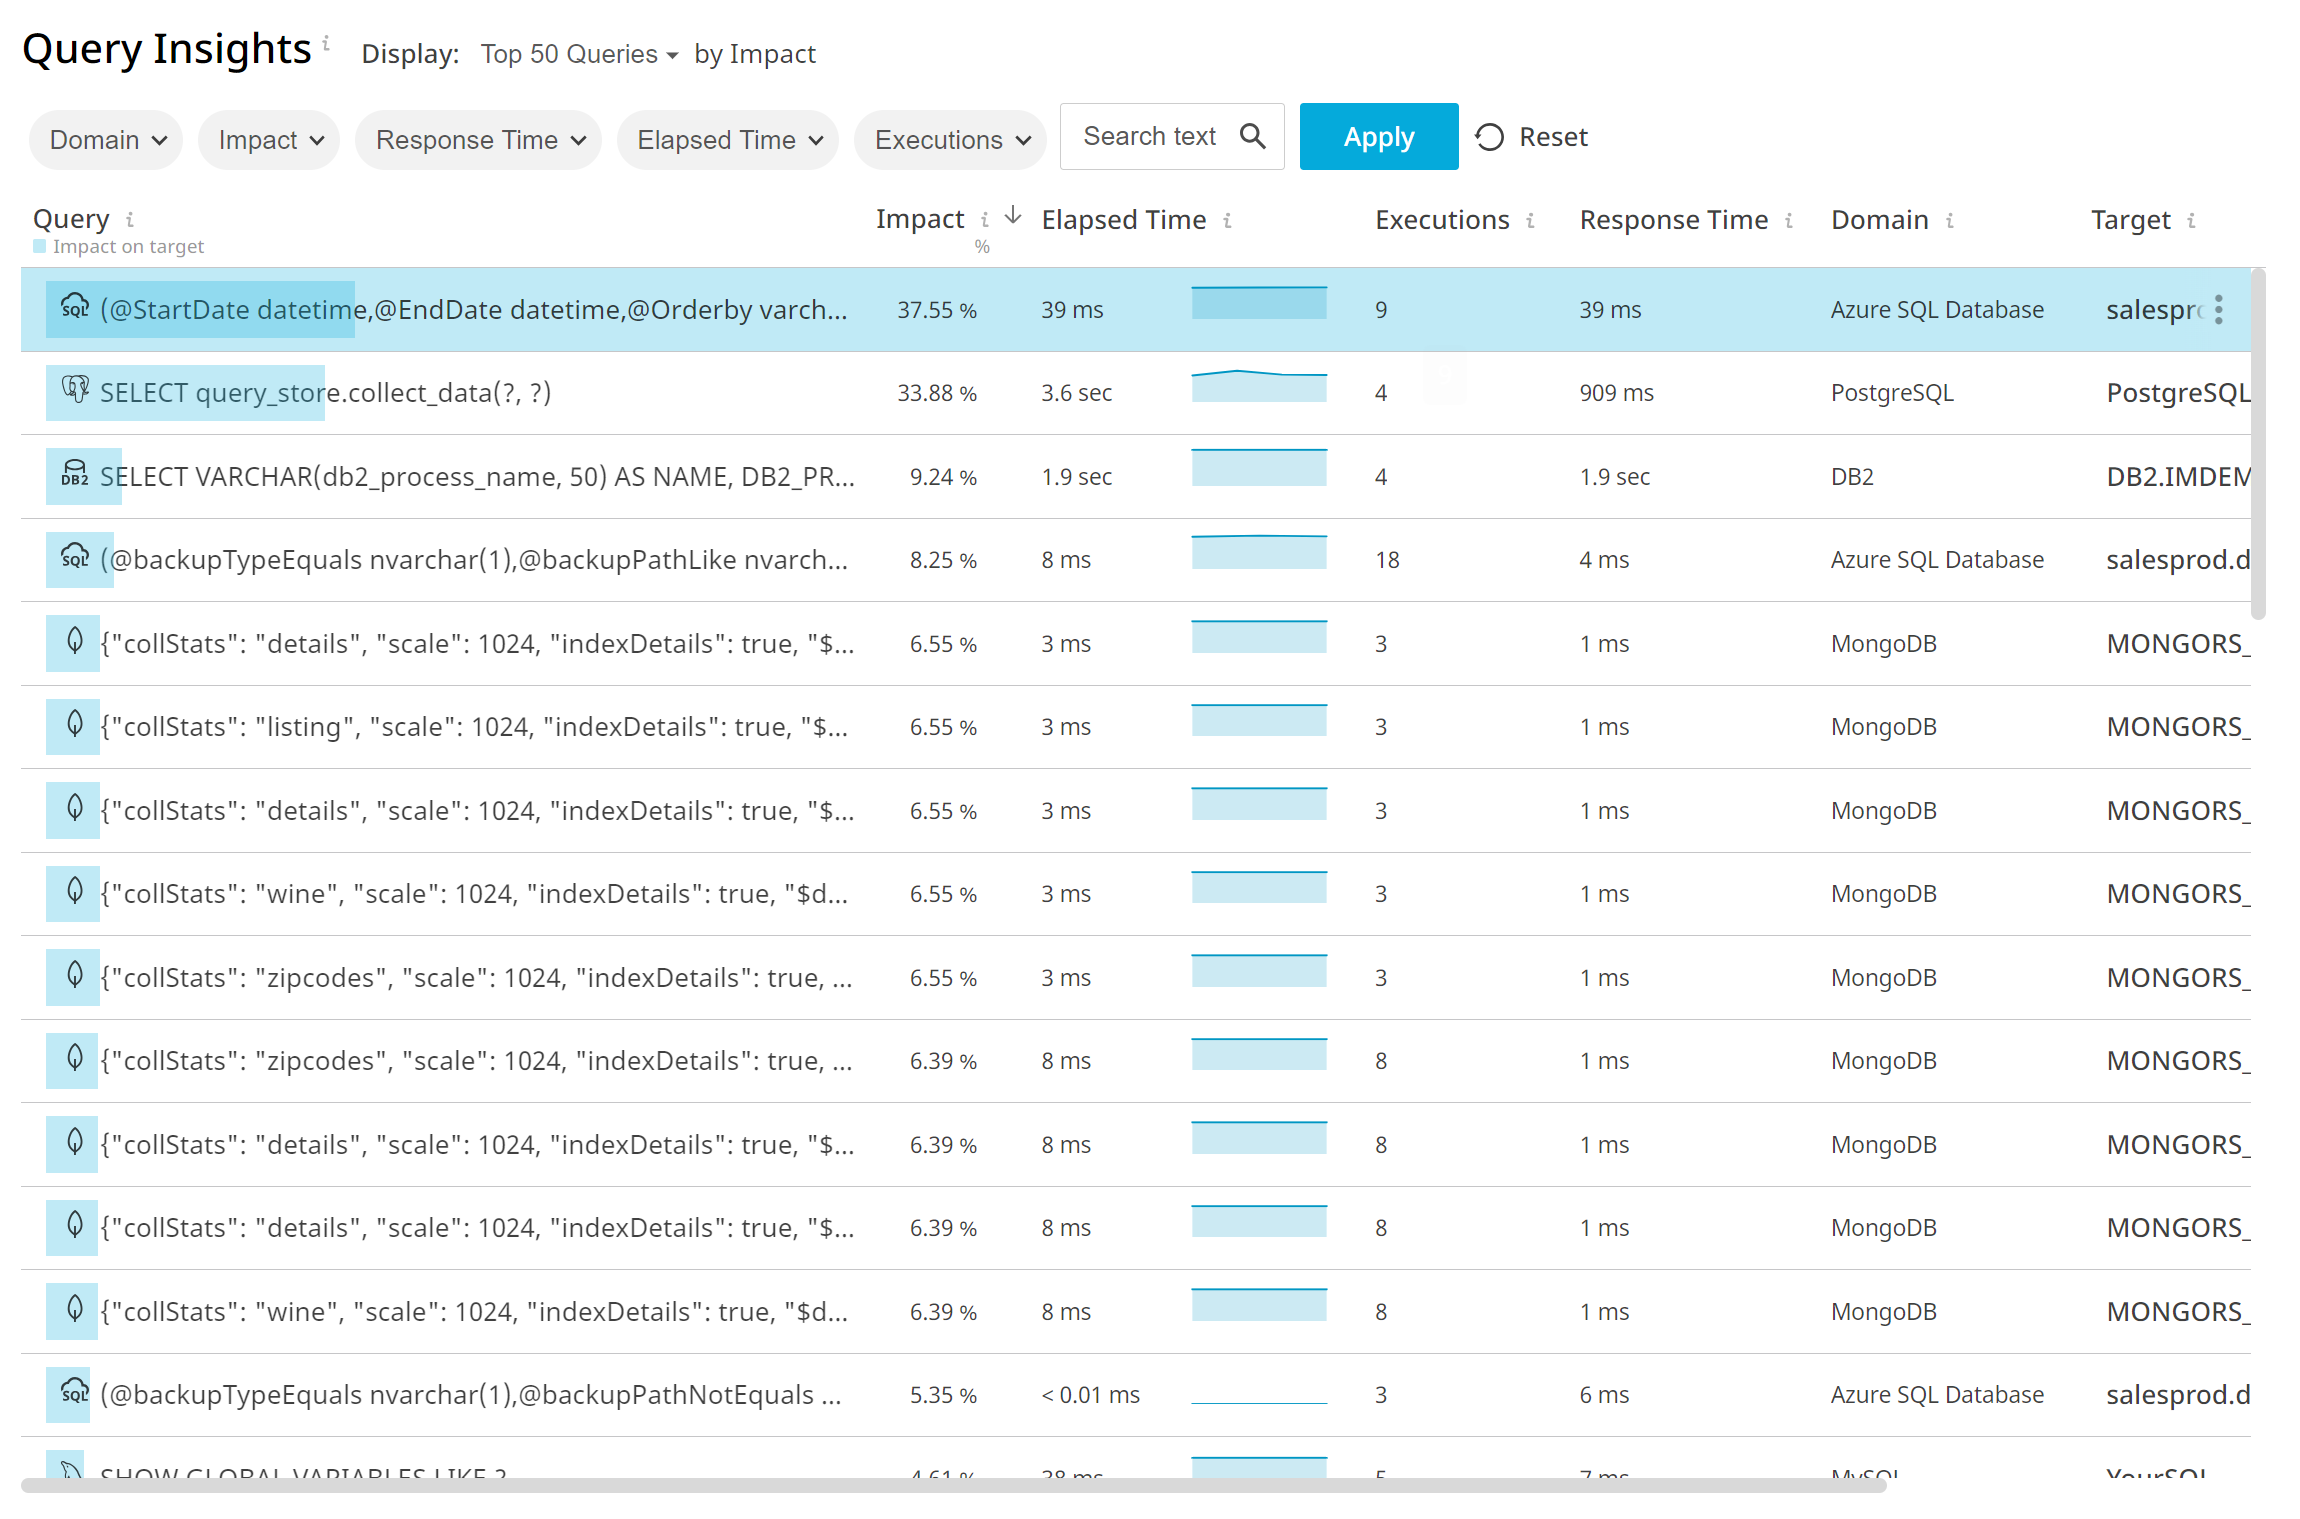
Task: Expand the Domain filter dropdown
Action: click(107, 140)
